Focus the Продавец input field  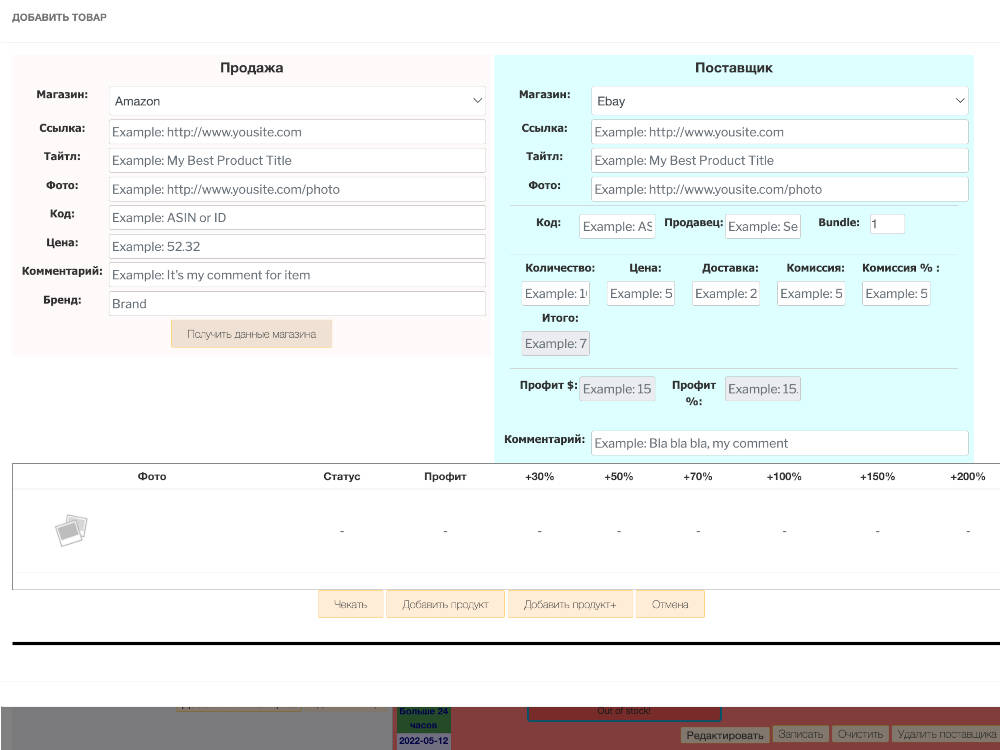pyautogui.click(x=763, y=226)
